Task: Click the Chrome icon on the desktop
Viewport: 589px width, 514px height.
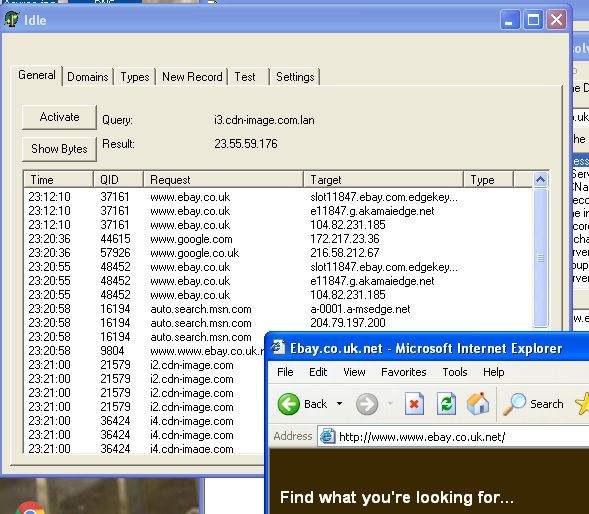Action: pos(31,508)
